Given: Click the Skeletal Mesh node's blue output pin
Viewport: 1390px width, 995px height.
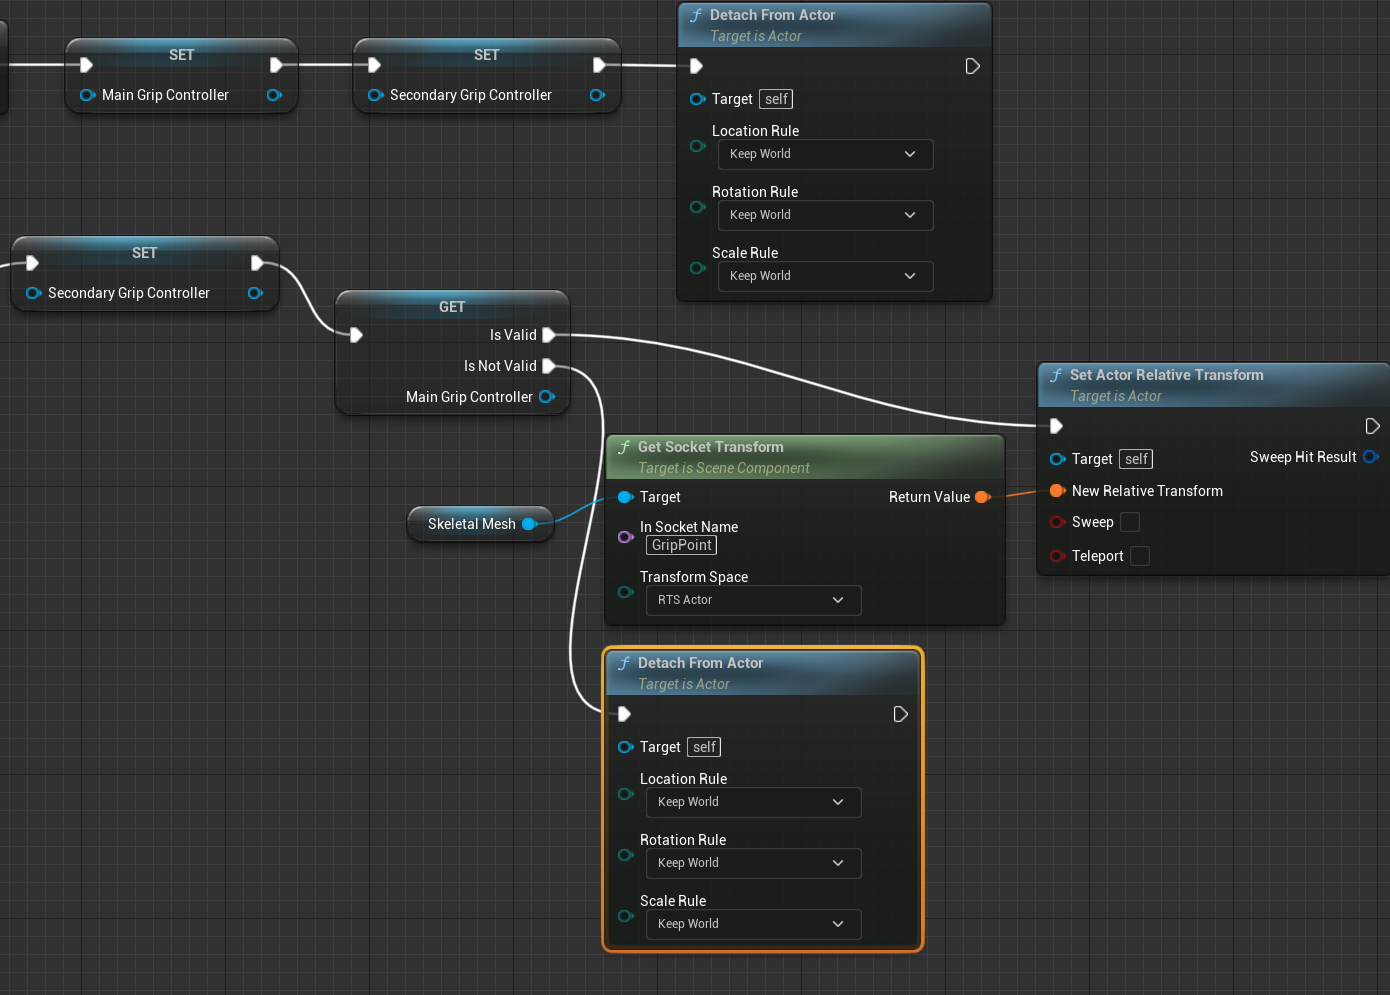Looking at the screenshot, I should click(x=529, y=524).
